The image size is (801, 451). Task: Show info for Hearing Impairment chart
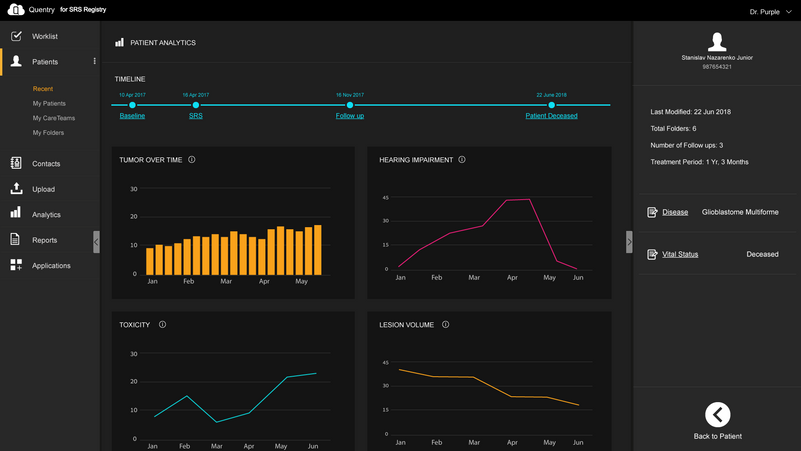(462, 159)
